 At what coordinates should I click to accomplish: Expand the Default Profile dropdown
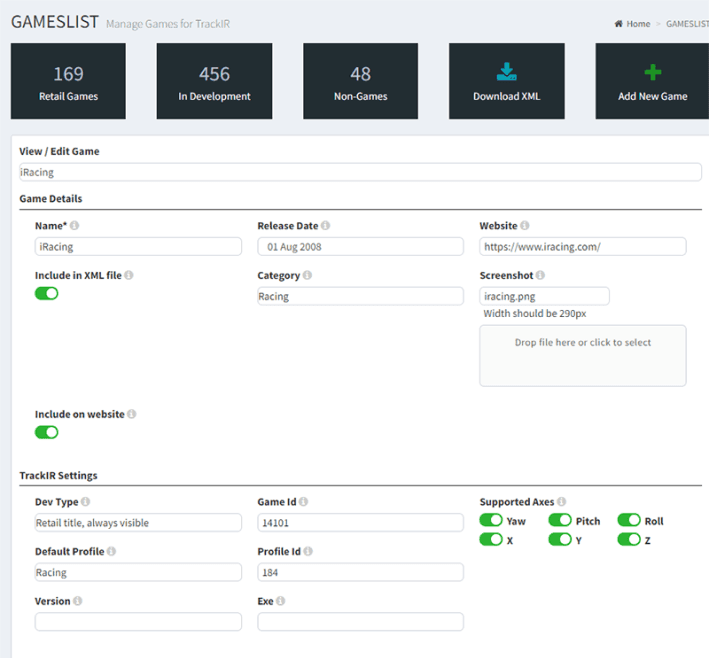(x=138, y=572)
